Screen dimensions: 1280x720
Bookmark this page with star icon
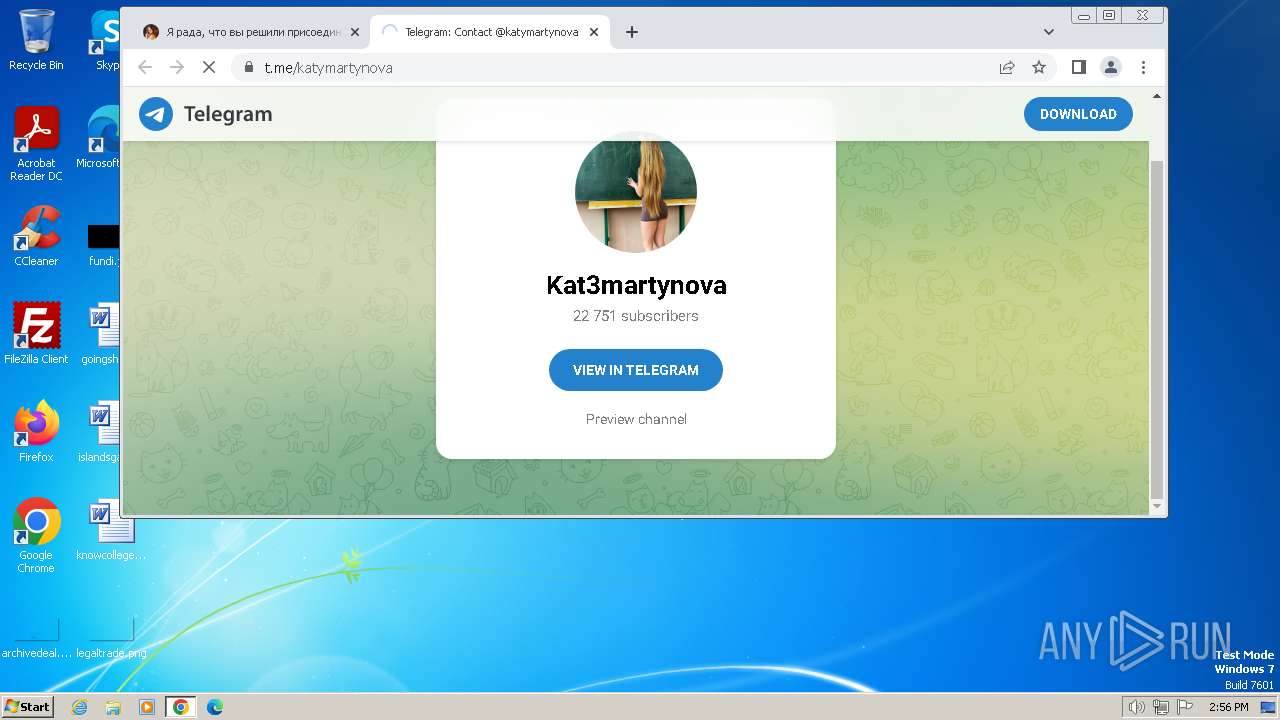[1039, 67]
